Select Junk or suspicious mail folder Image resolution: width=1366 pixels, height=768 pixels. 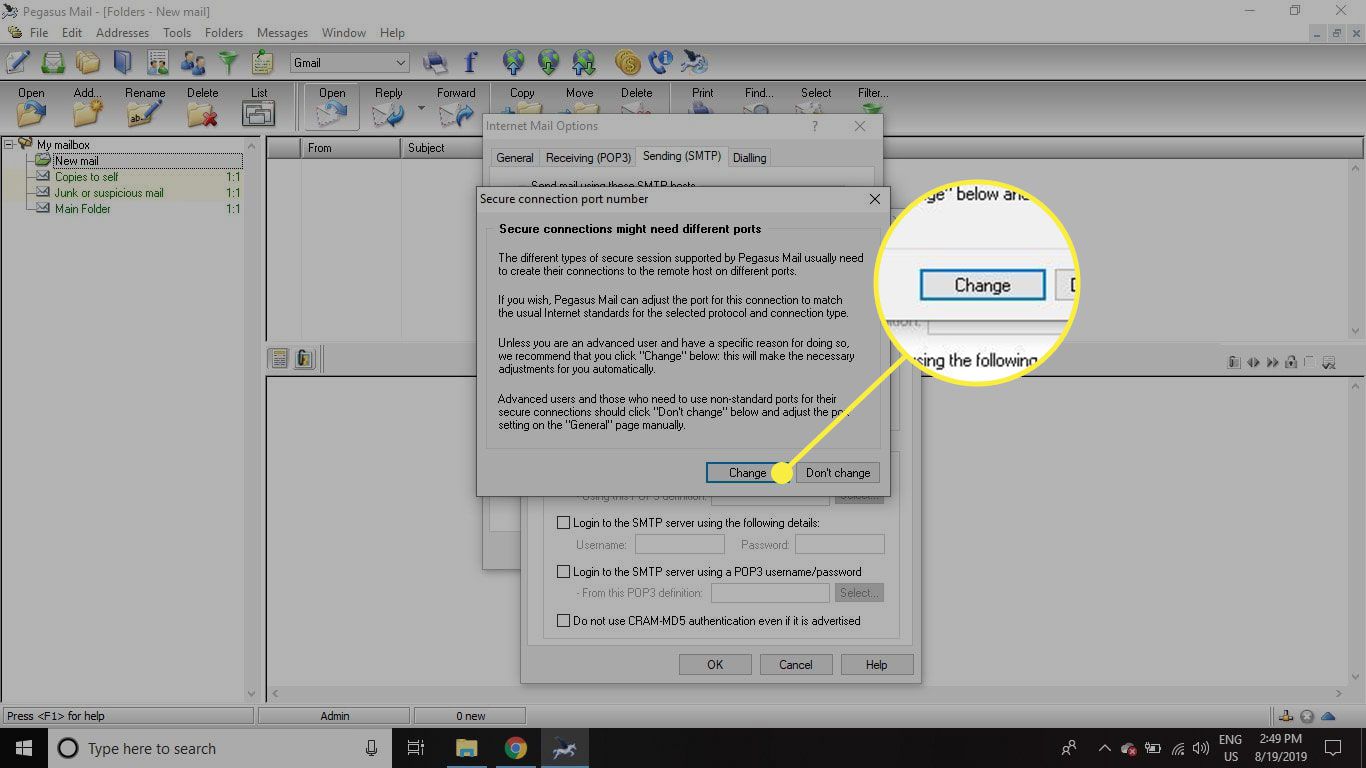coord(108,193)
